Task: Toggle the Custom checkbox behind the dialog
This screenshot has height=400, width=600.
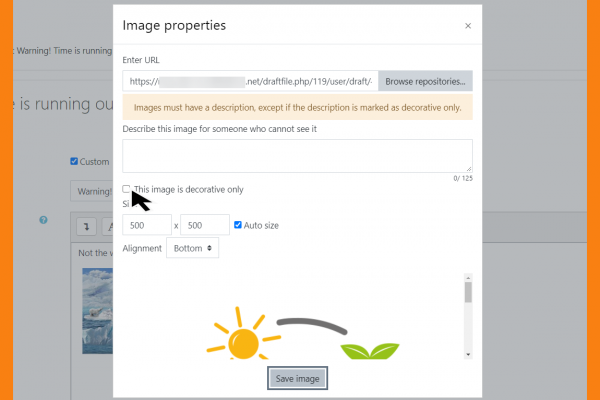Action: (74, 161)
